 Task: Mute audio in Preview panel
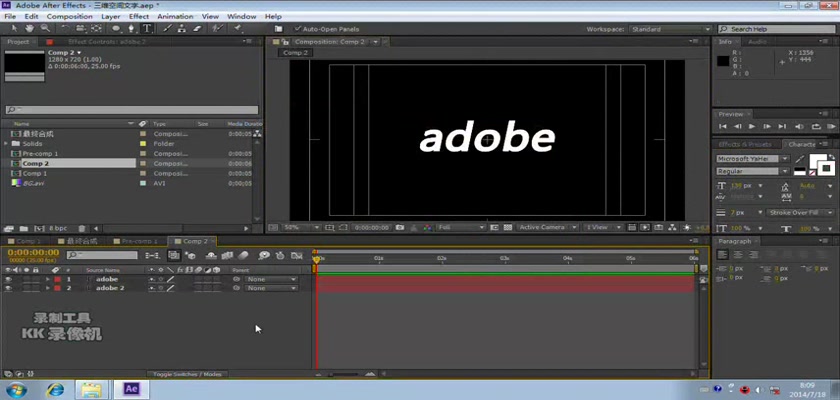[x=800, y=126]
